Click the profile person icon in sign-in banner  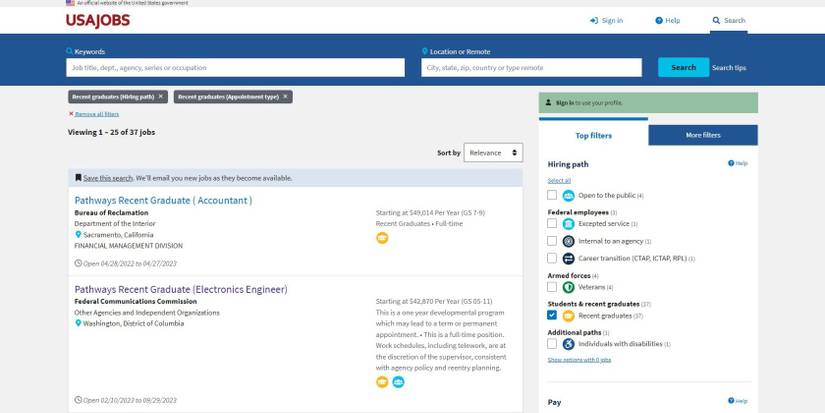click(x=548, y=103)
